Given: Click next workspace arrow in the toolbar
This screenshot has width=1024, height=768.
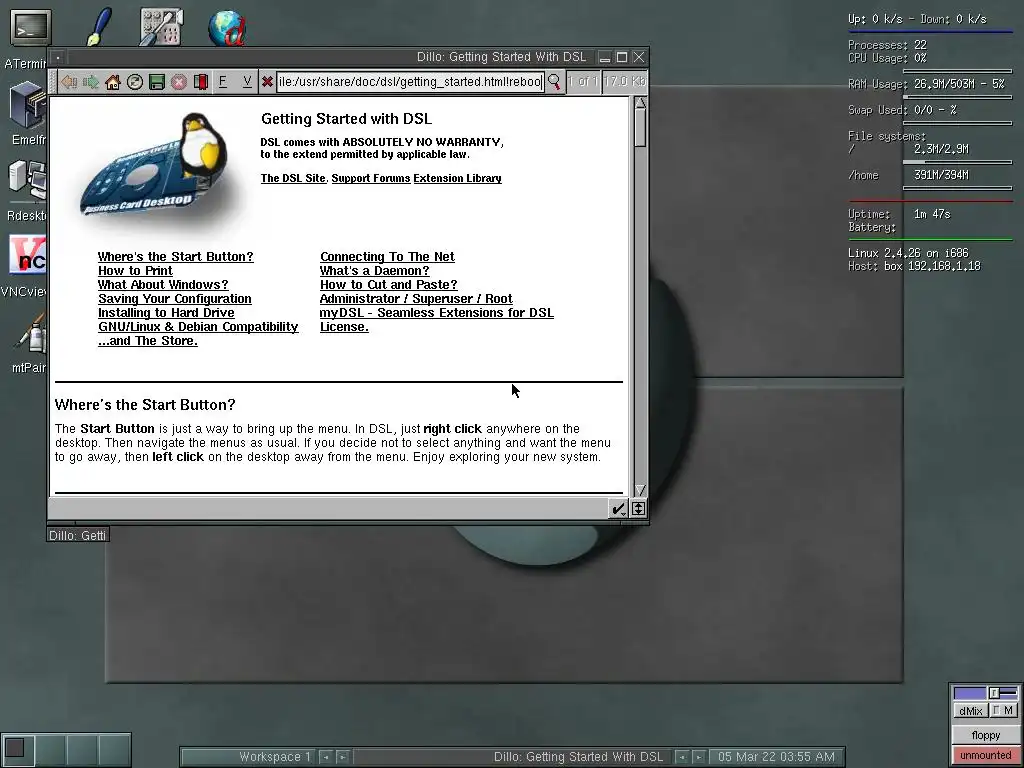Looking at the screenshot, I should (x=342, y=757).
